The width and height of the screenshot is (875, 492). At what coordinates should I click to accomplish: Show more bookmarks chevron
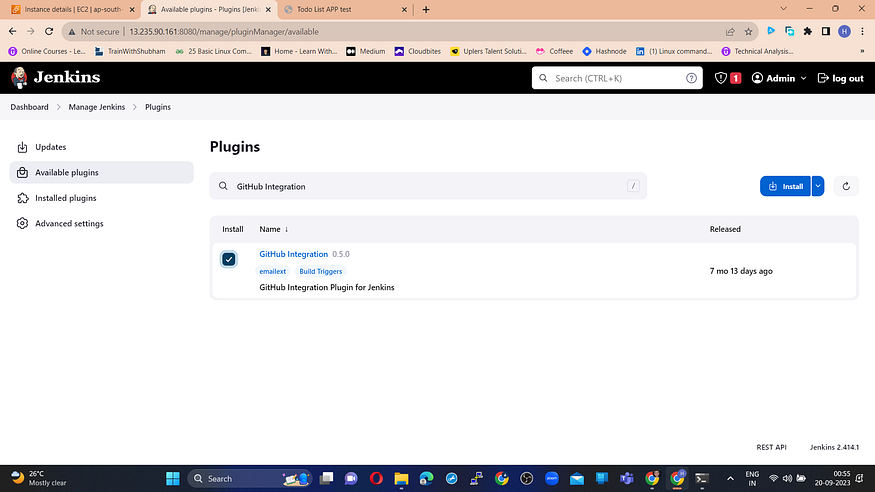[x=862, y=51]
